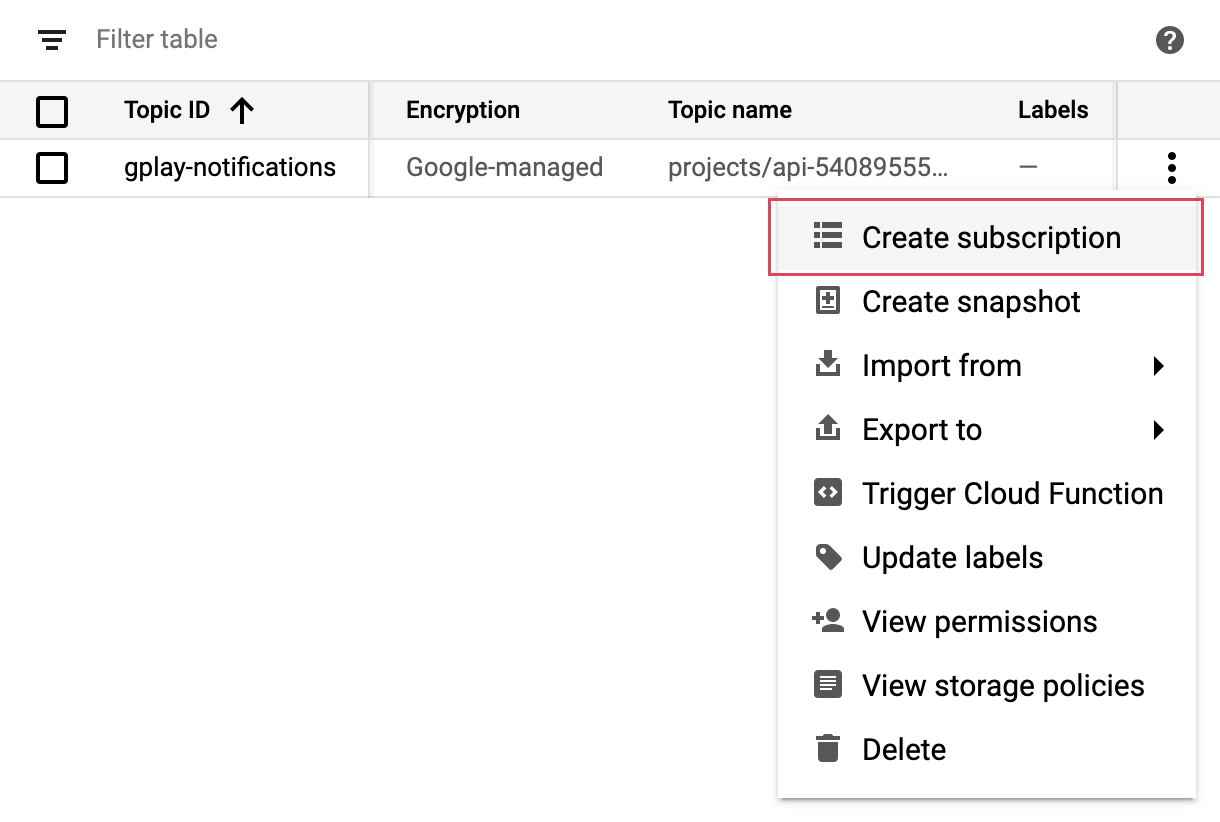Expand the Import from submenu arrow
The height and width of the screenshot is (822, 1220).
click(x=1158, y=366)
